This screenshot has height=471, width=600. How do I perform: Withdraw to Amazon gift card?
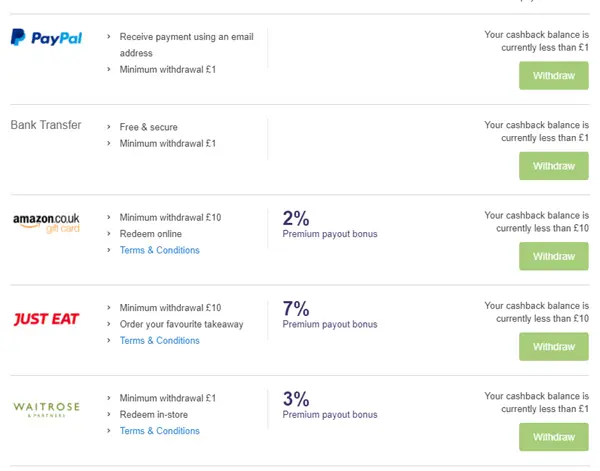click(x=554, y=256)
